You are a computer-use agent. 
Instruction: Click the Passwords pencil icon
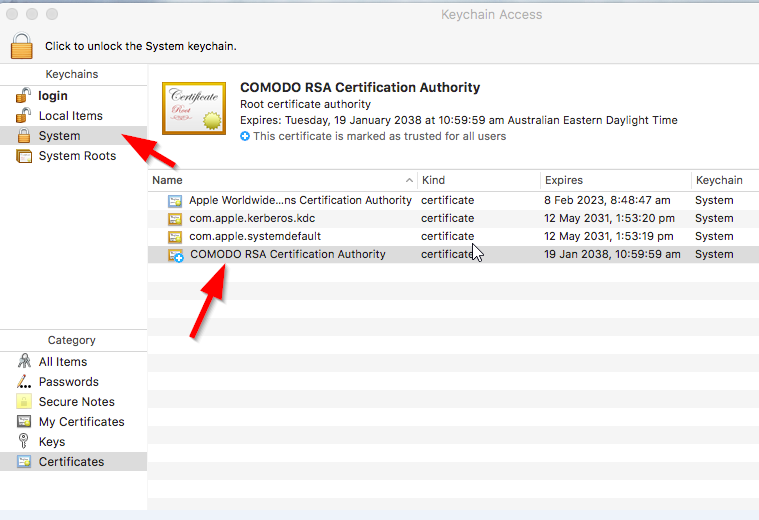(24, 382)
